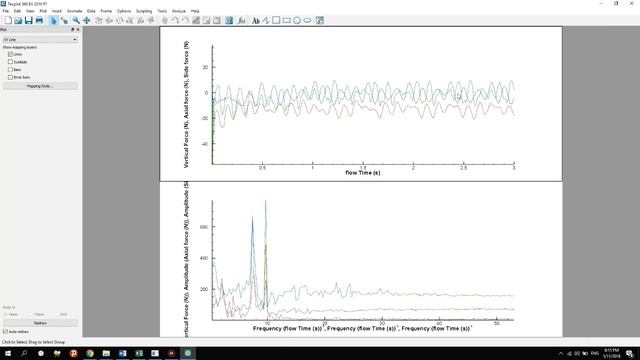Image resolution: width=640 pixels, height=360 pixels.
Task: Open Chrome from the taskbar
Action: [90, 353]
